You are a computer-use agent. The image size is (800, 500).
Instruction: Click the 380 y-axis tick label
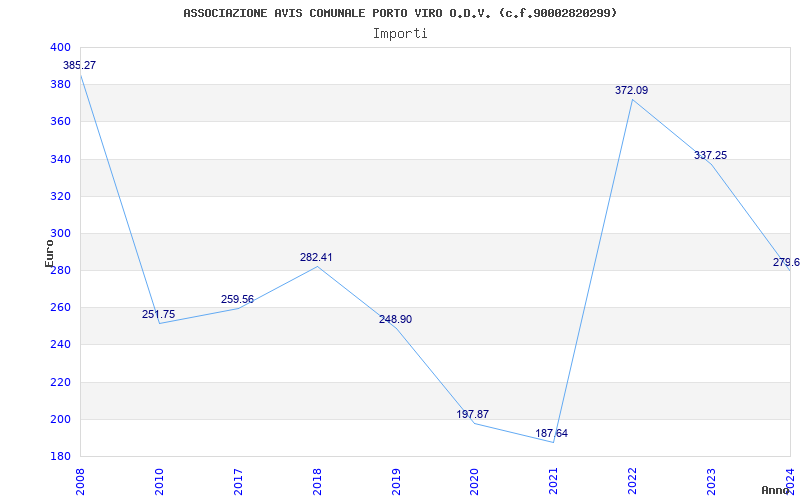[60, 85]
